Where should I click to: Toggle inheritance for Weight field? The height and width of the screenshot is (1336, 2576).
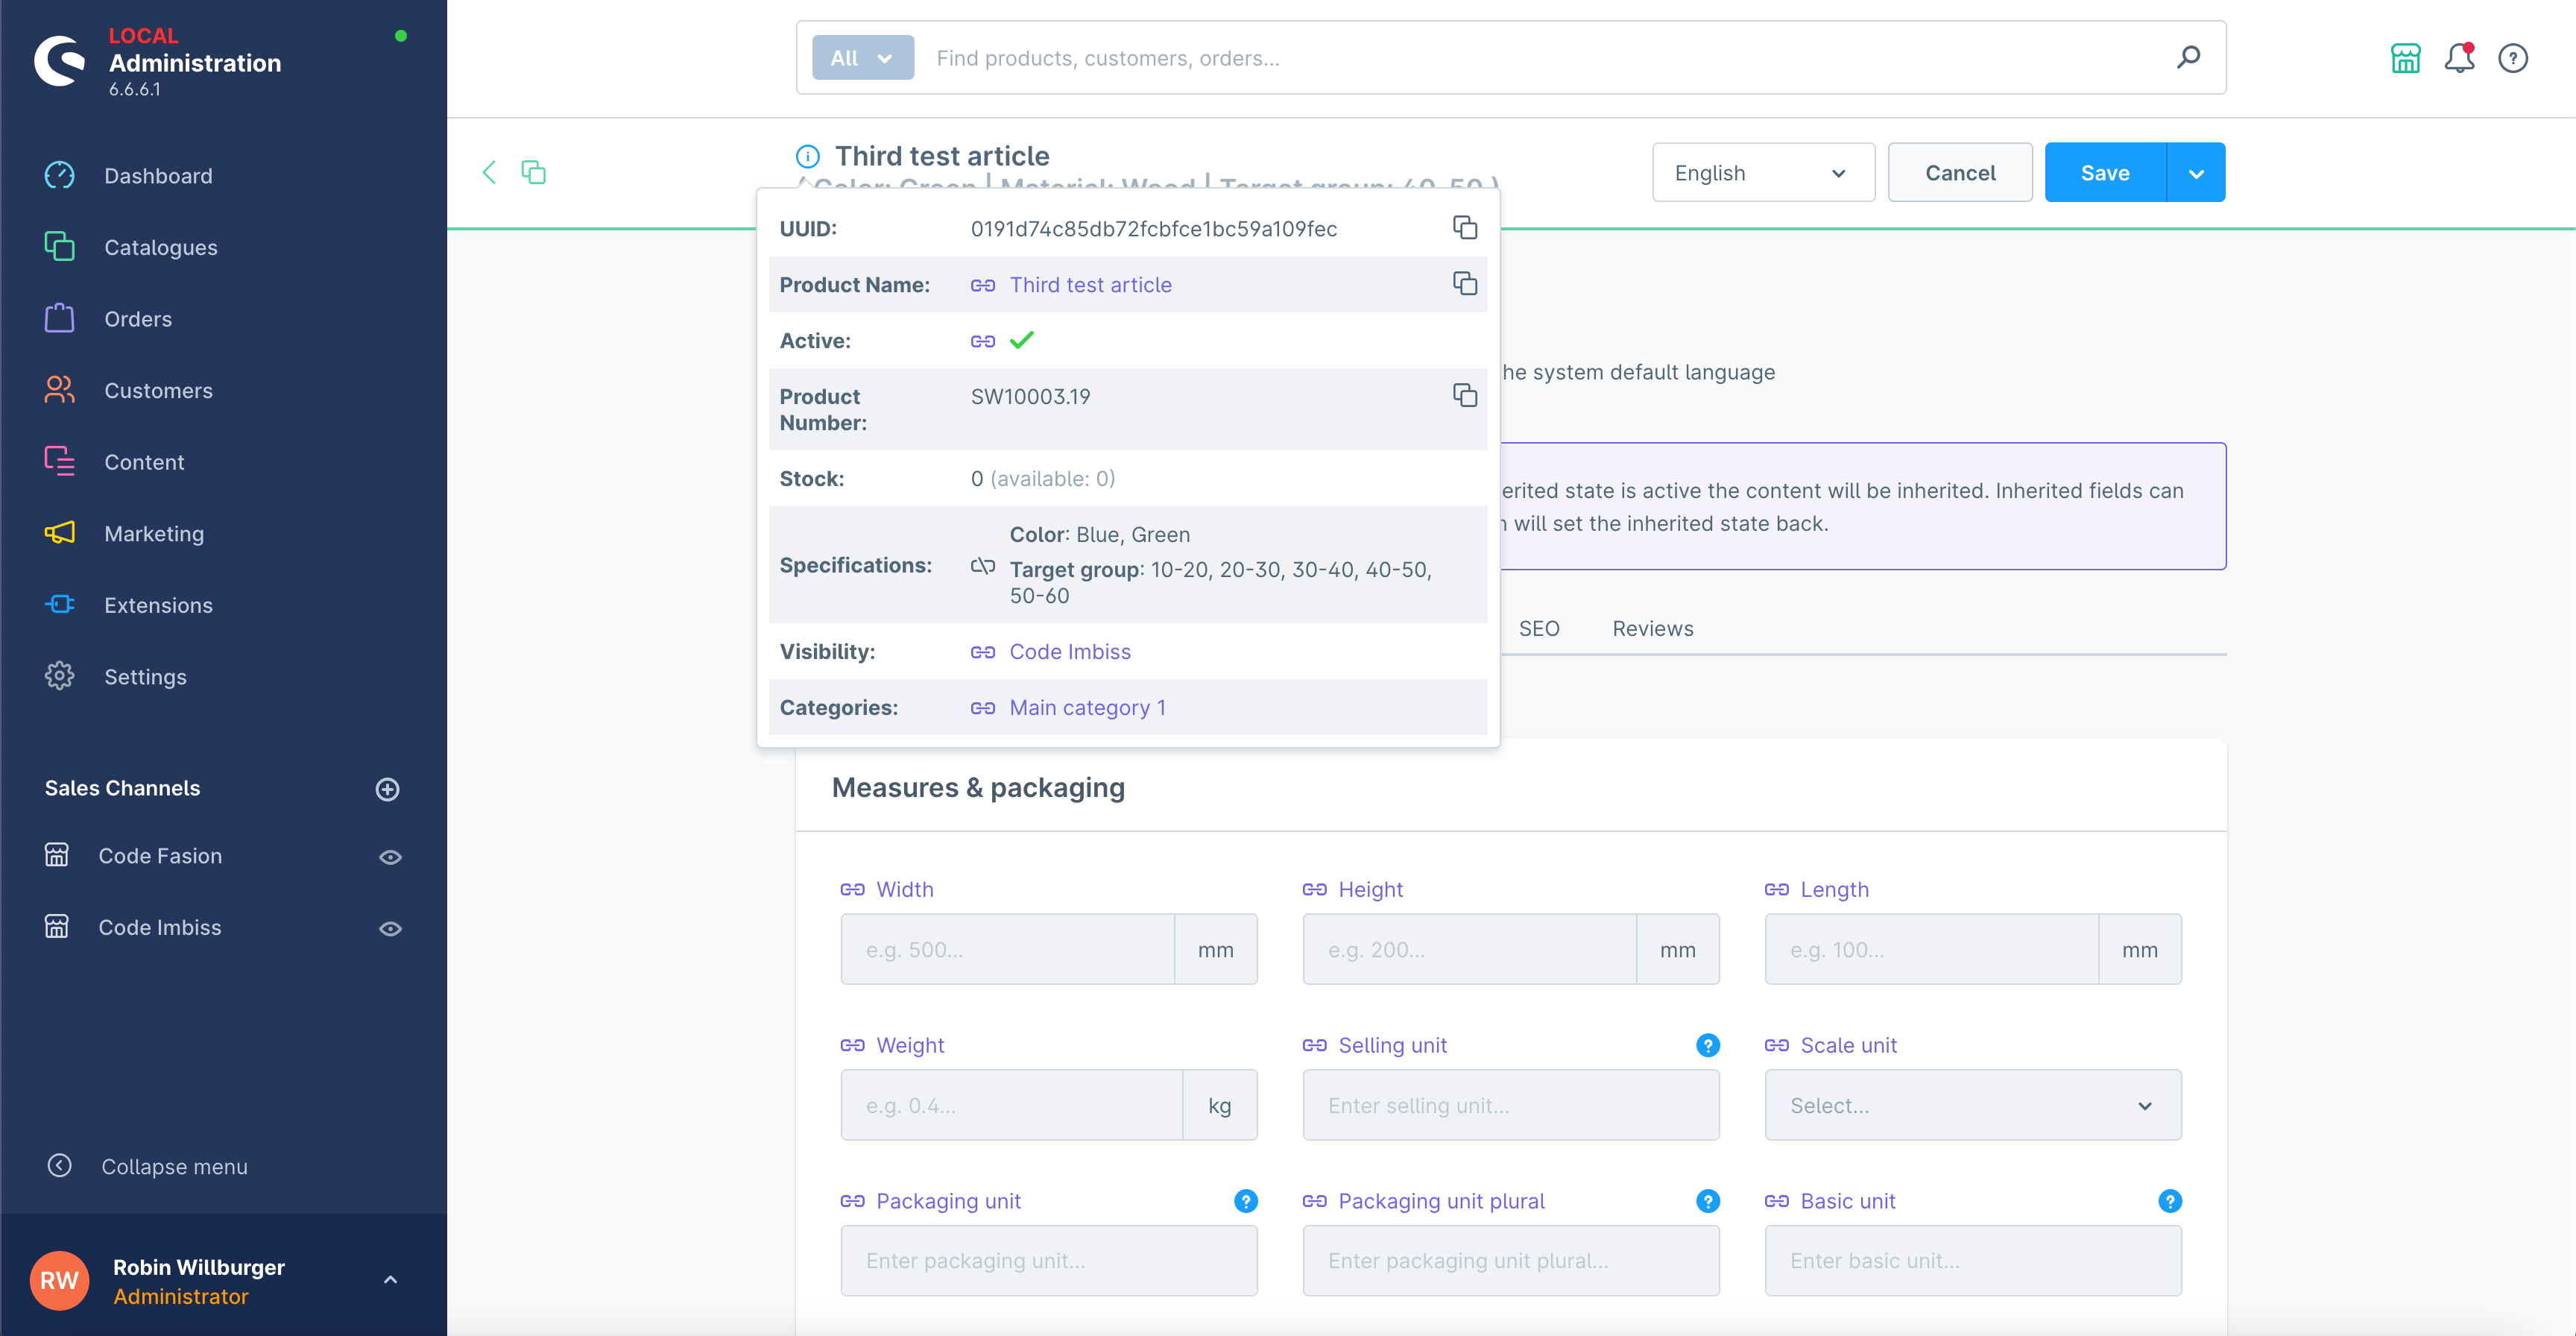click(x=853, y=1045)
